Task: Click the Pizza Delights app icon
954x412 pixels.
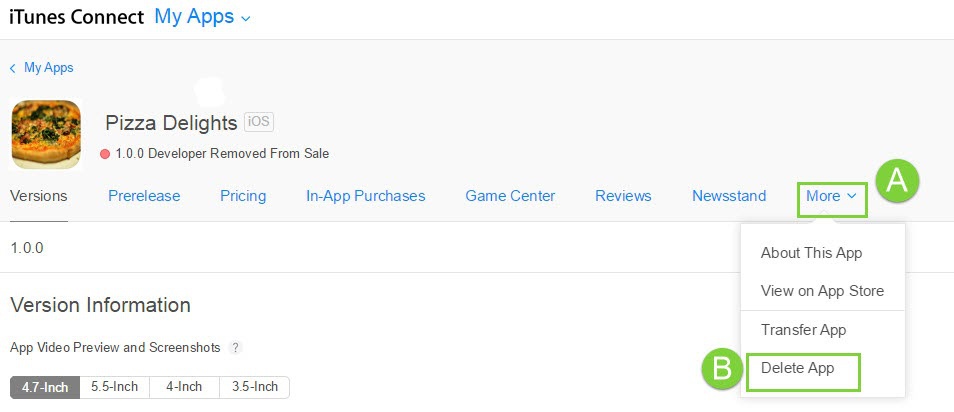Action: click(x=46, y=134)
